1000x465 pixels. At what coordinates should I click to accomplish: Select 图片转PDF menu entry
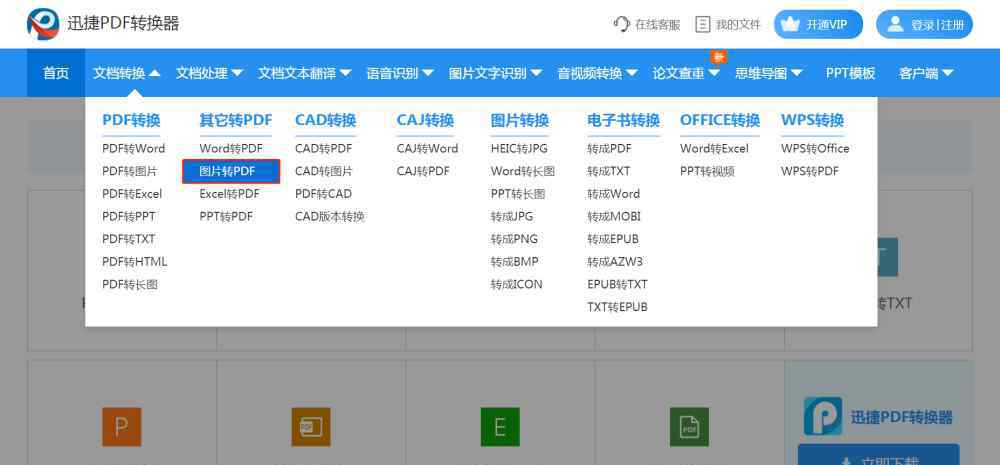(x=231, y=171)
